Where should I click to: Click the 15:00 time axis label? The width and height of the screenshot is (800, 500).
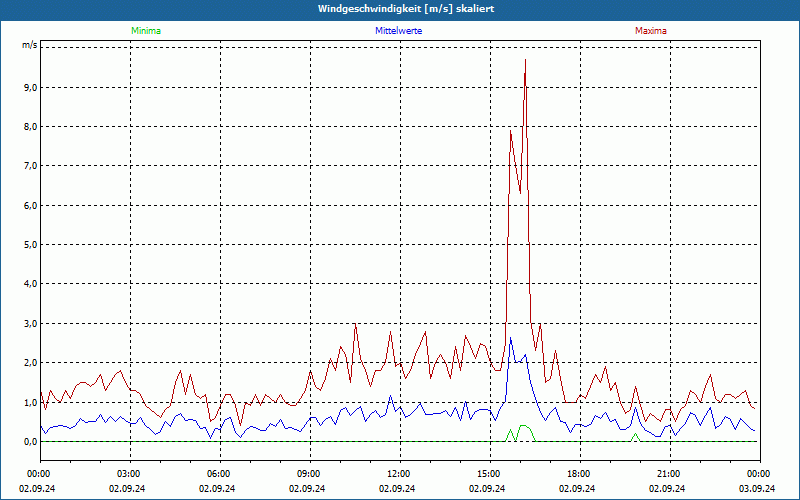(490, 473)
